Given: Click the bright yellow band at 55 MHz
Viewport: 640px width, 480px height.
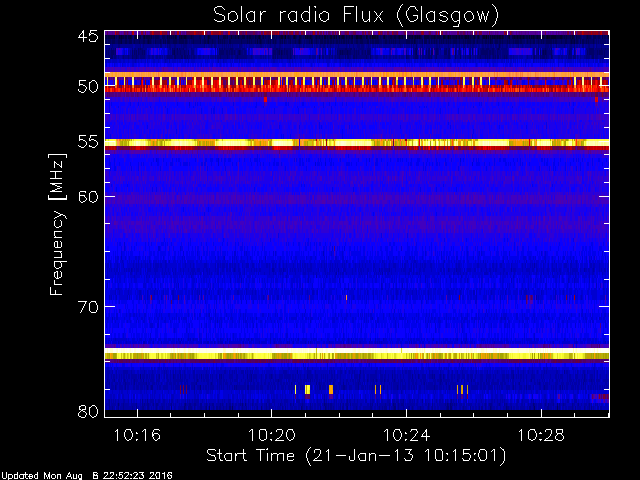Looking at the screenshot, I should click(x=357, y=143).
